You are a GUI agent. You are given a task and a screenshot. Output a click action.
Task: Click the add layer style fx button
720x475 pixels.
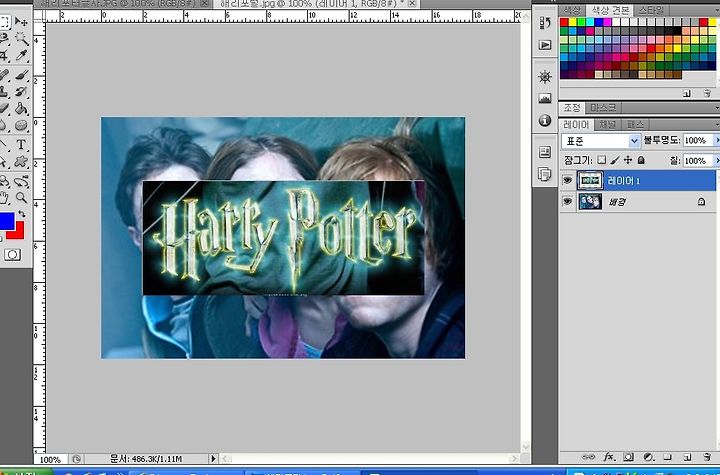(609, 457)
